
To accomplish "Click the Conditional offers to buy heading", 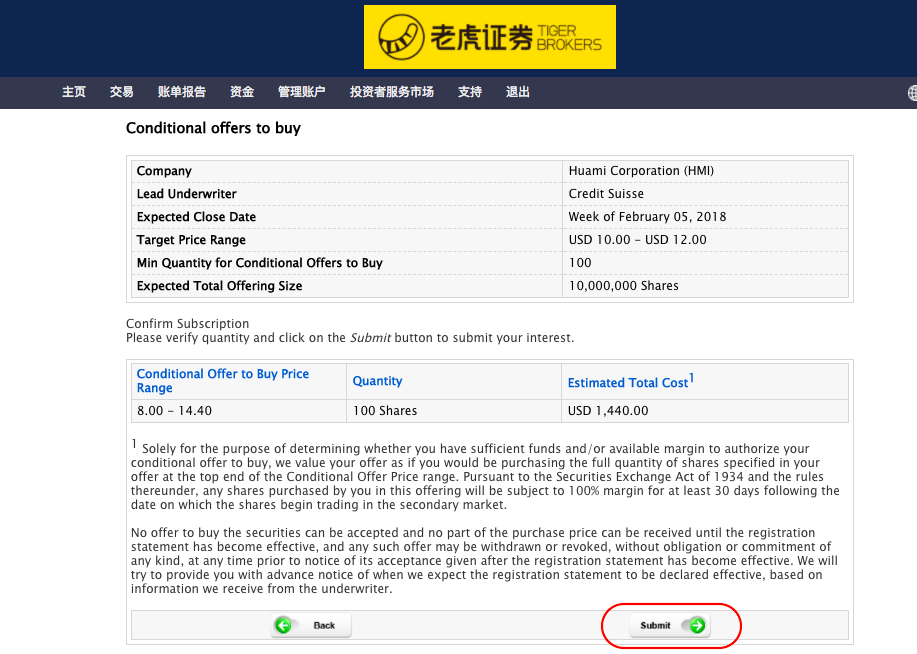I will click(213, 128).
